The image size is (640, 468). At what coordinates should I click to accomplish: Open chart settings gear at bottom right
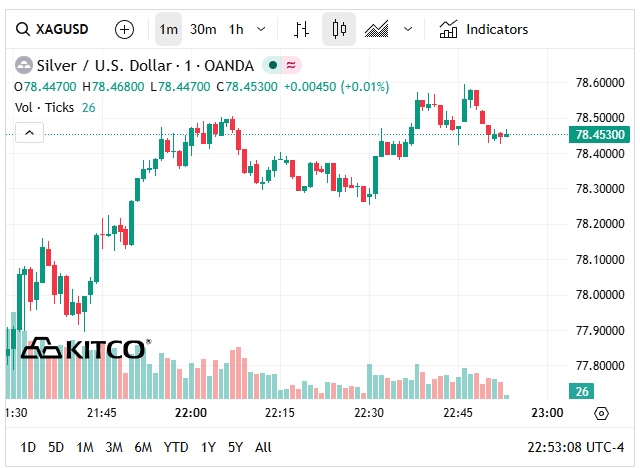[x=601, y=413]
